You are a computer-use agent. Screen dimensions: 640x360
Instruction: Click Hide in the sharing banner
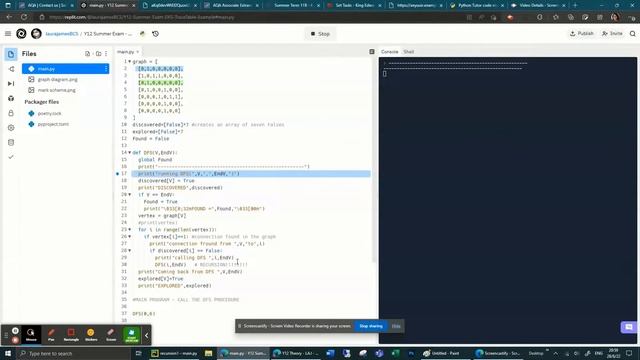(x=396, y=326)
